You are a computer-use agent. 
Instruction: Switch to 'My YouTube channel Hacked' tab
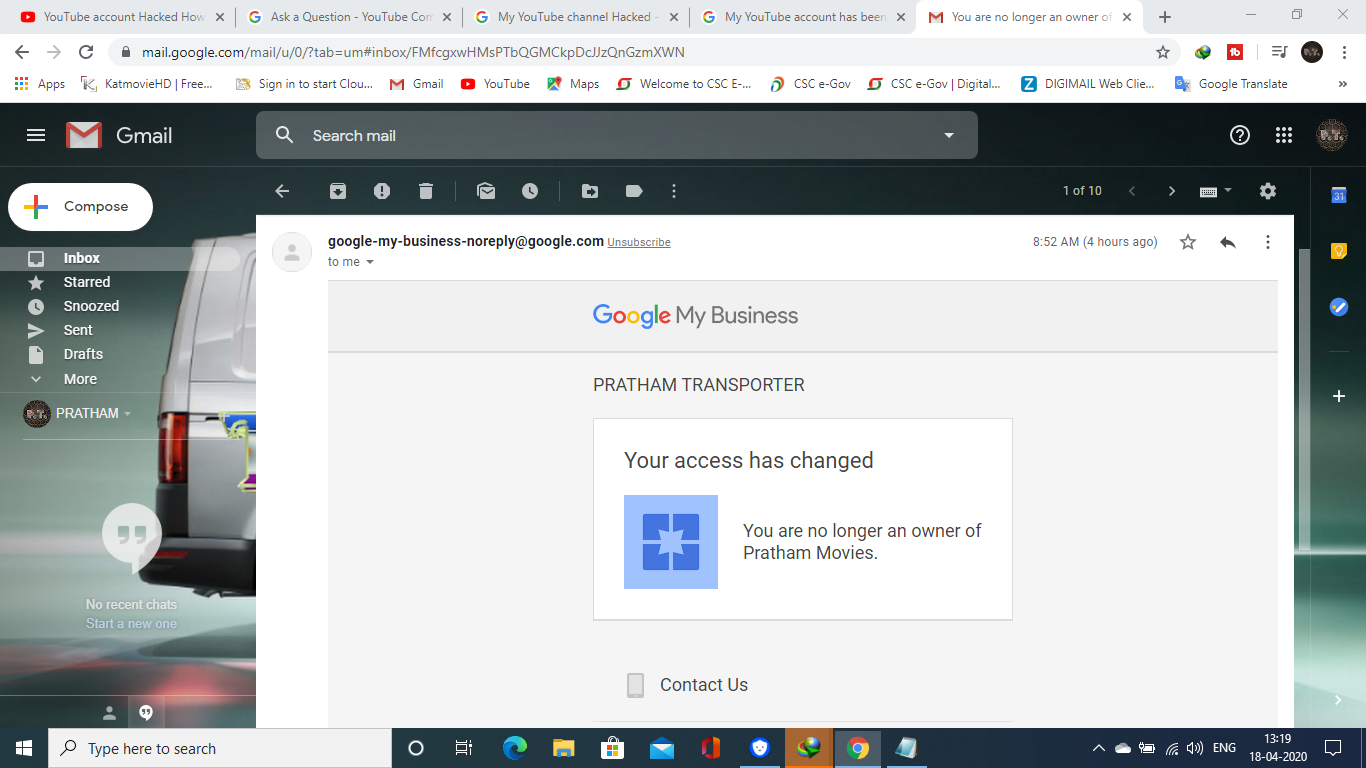575,17
